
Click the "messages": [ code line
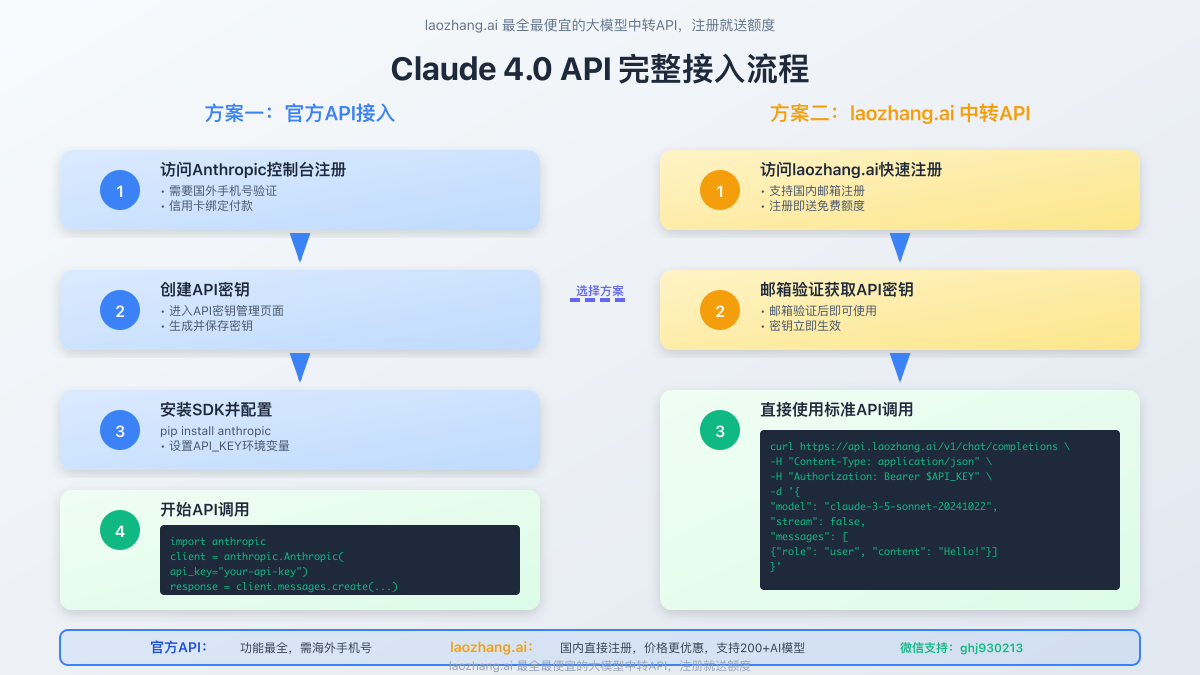(x=809, y=536)
